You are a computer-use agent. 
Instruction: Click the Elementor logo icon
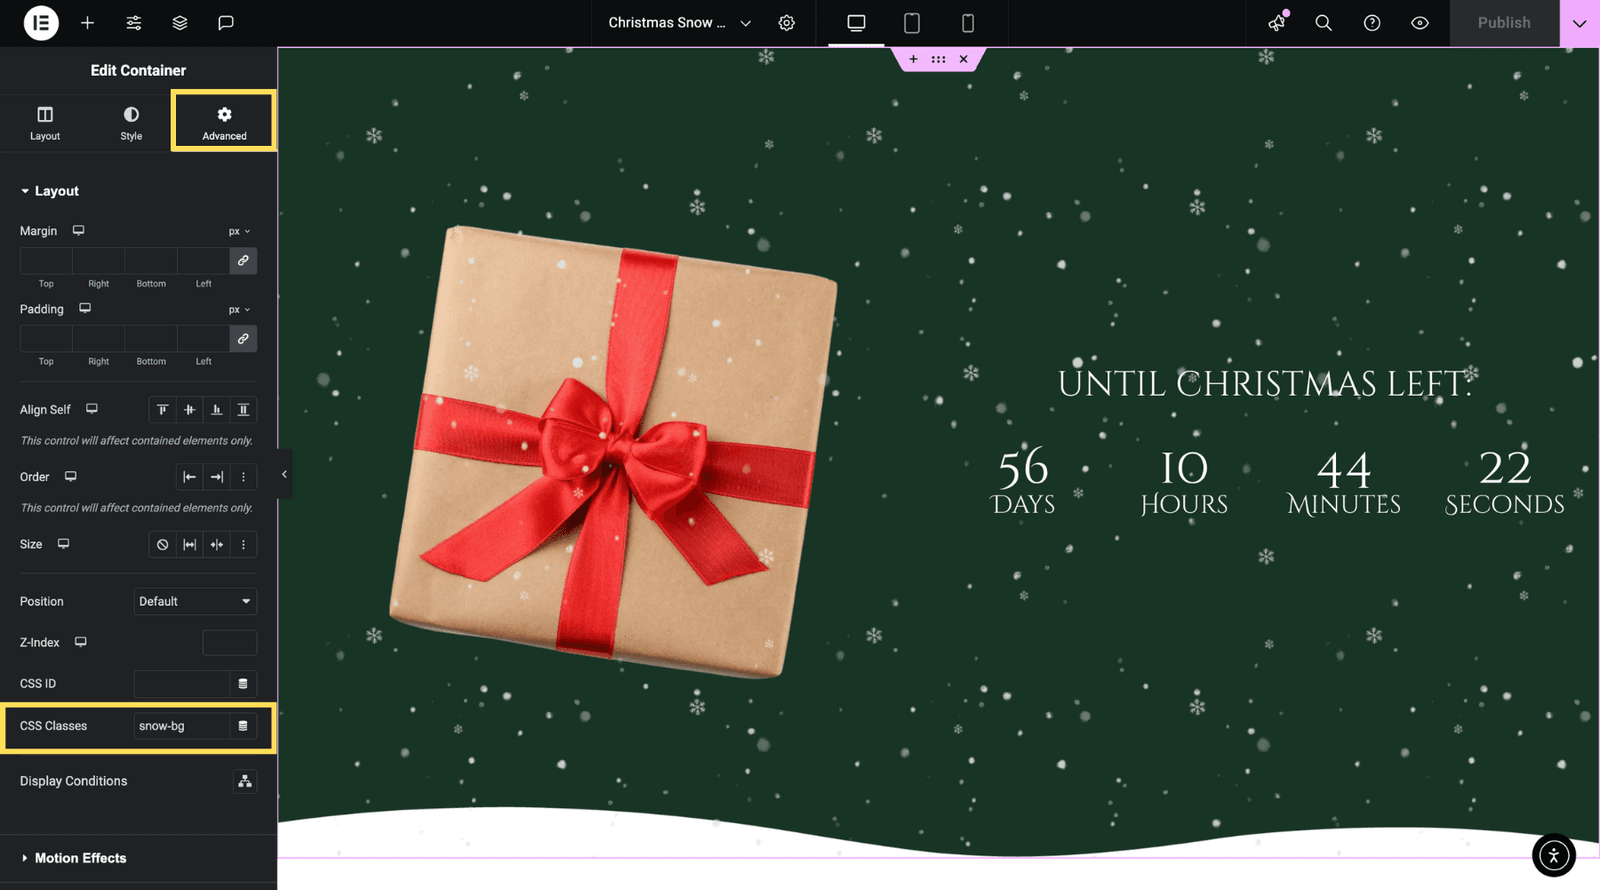pos(41,23)
